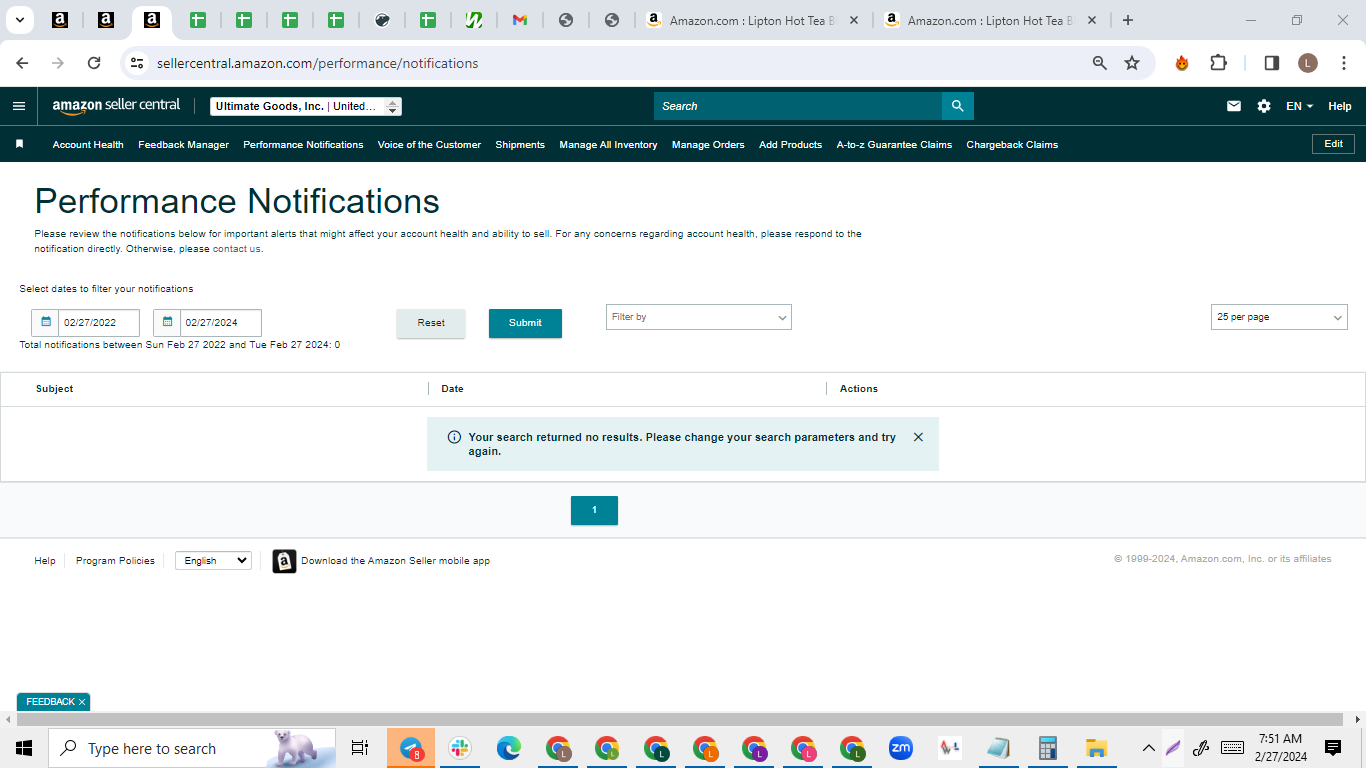Click the Edit button in navigation bar
The image size is (1366, 768).
point(1333,144)
